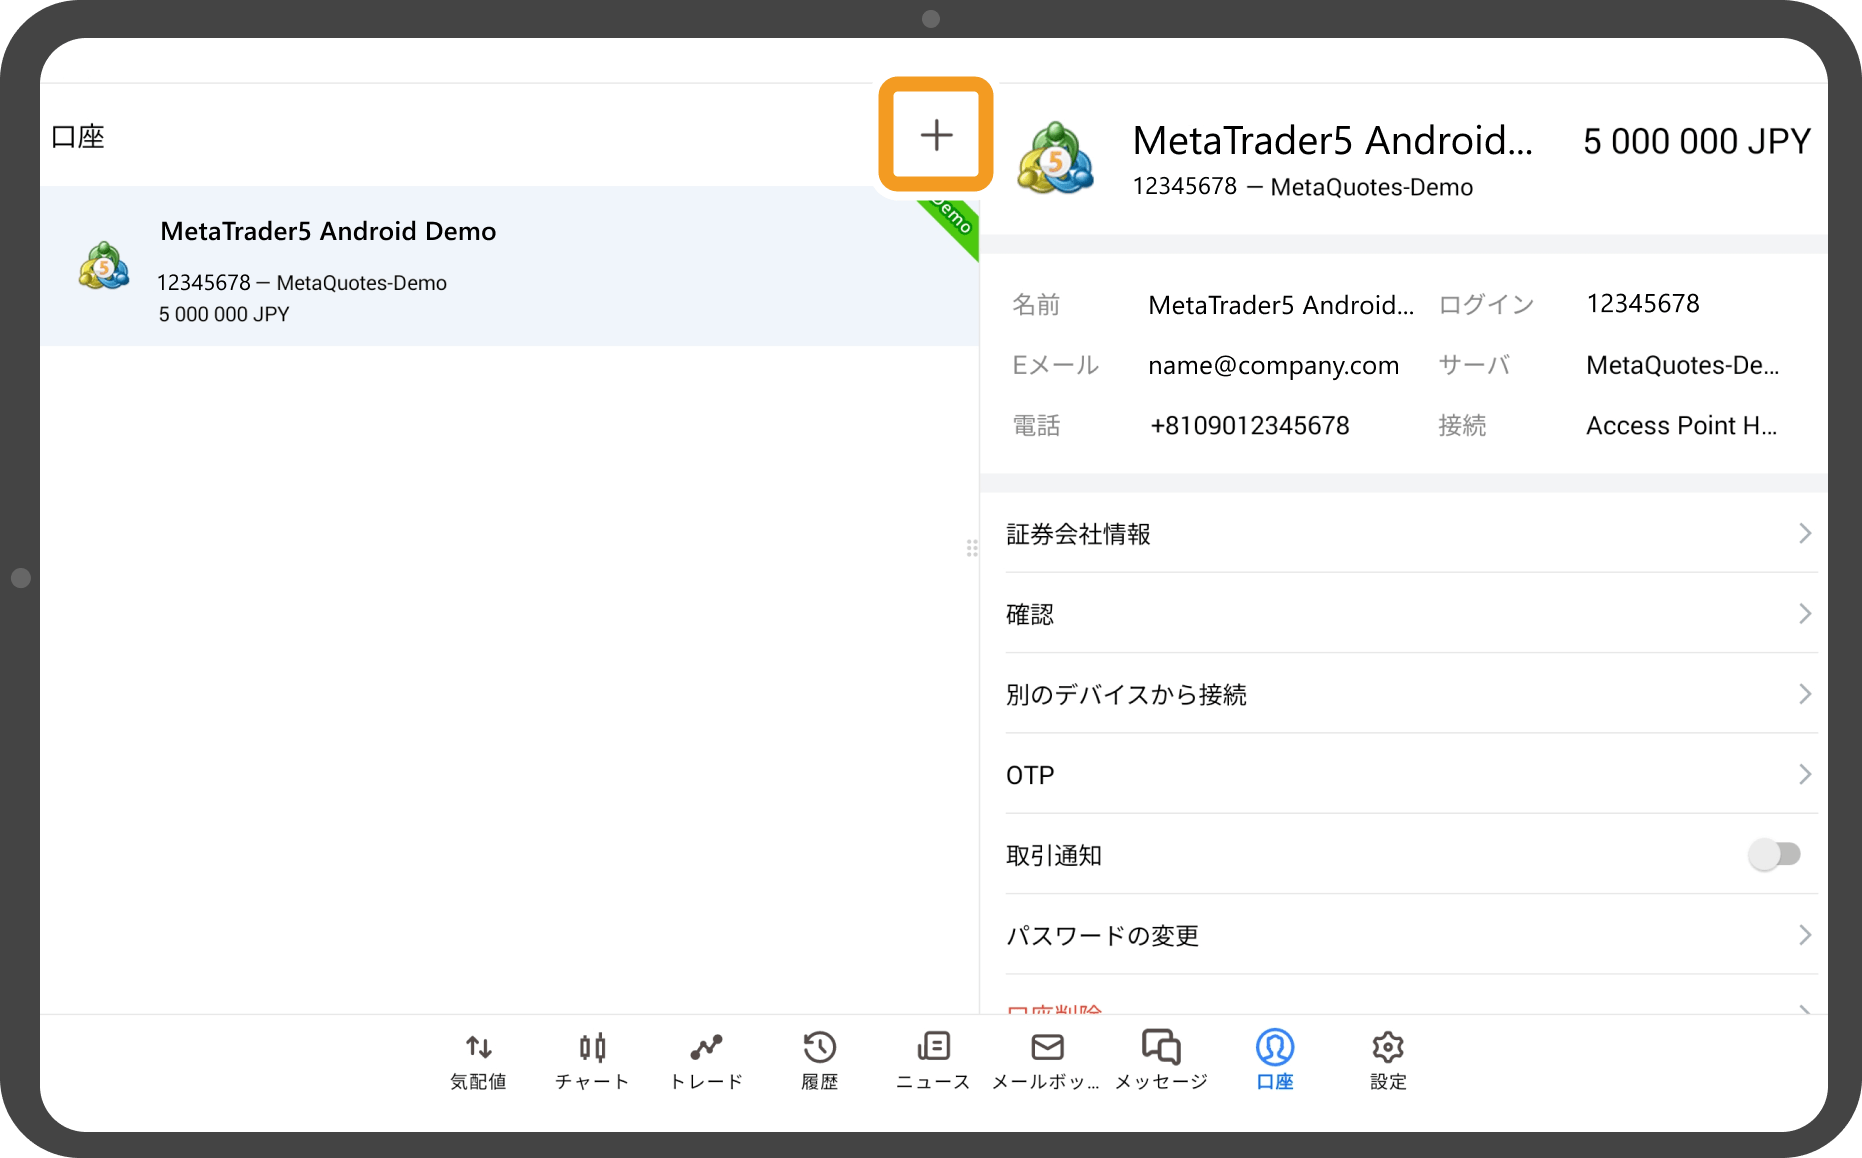Viewport: 1862px width, 1158px height.
Task: Click phone number +8109012345678
Action: click(x=1249, y=425)
